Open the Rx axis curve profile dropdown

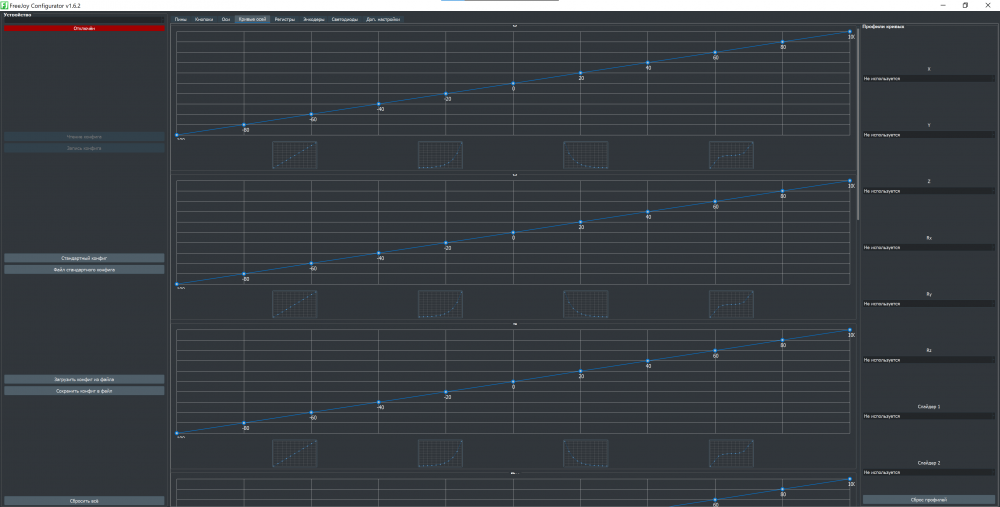pos(929,247)
